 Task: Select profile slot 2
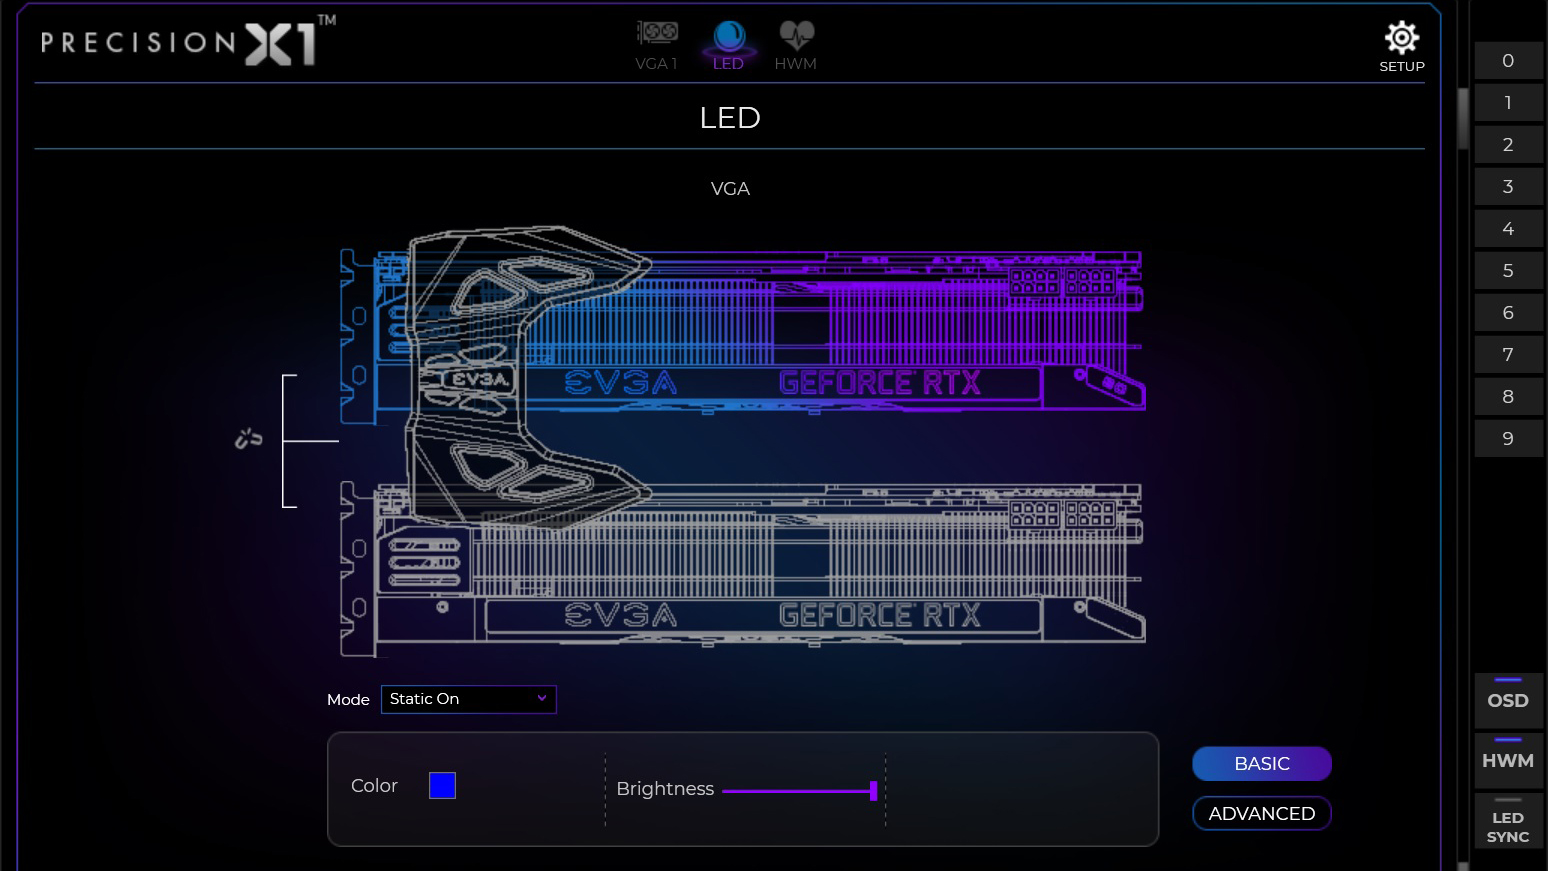pos(1508,145)
